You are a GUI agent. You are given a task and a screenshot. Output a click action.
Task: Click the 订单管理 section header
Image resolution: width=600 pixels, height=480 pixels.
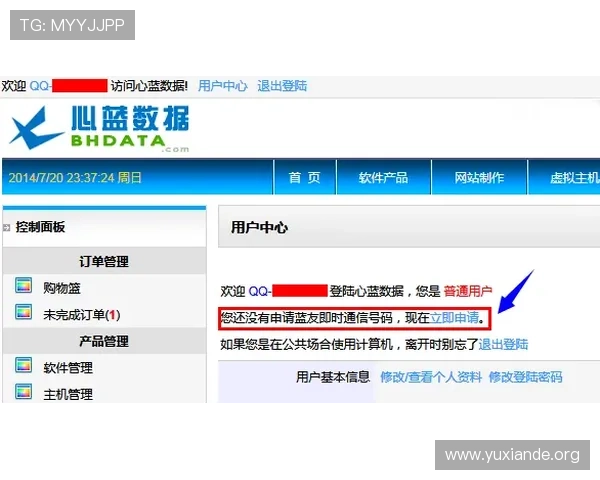tap(104, 261)
